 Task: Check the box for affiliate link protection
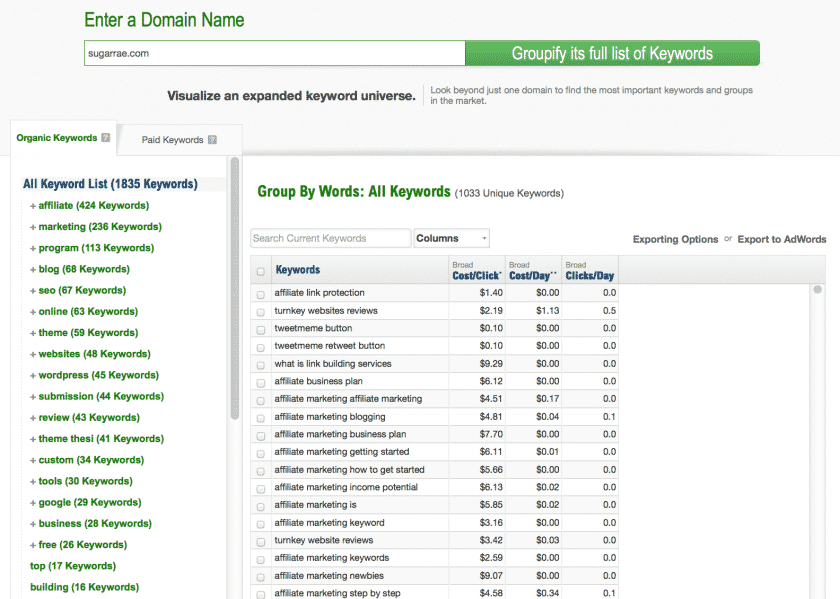tap(261, 295)
